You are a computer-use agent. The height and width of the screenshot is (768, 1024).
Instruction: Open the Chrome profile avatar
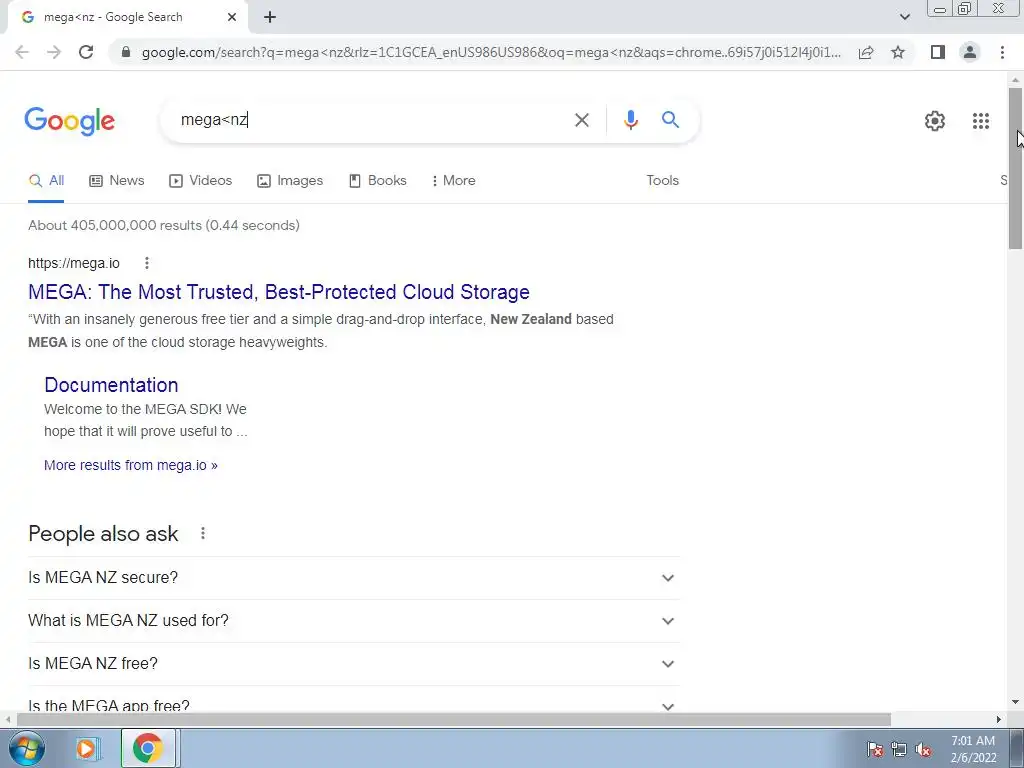(970, 52)
